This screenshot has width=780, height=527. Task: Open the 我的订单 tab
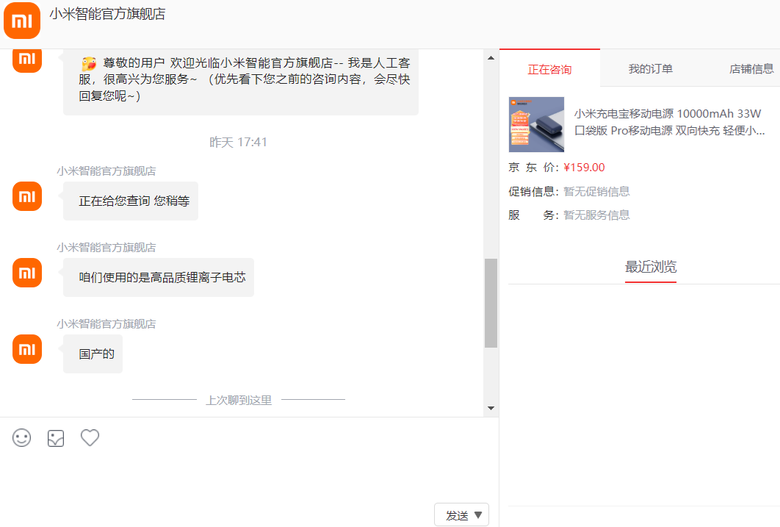pos(650,69)
